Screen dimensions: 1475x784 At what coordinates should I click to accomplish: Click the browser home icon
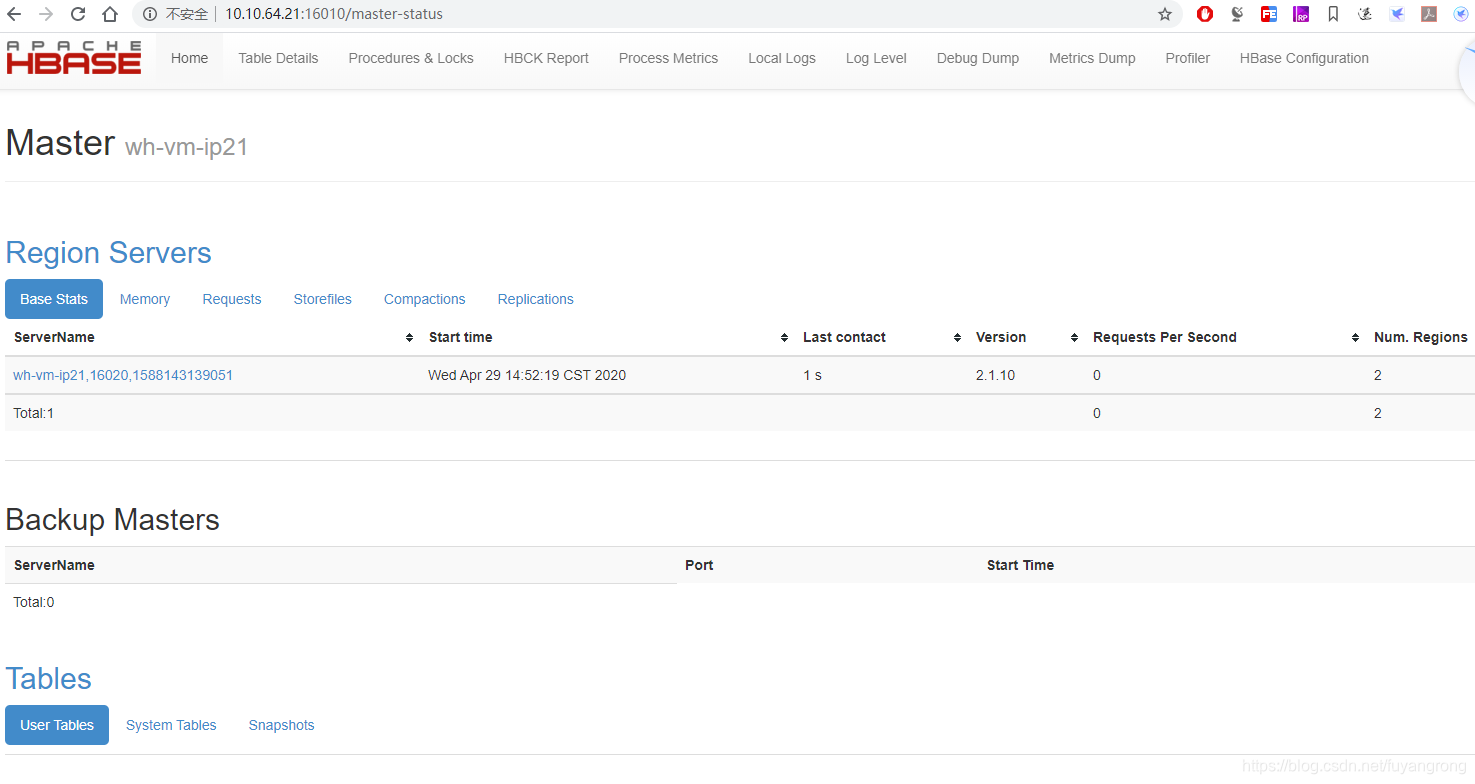click(110, 14)
